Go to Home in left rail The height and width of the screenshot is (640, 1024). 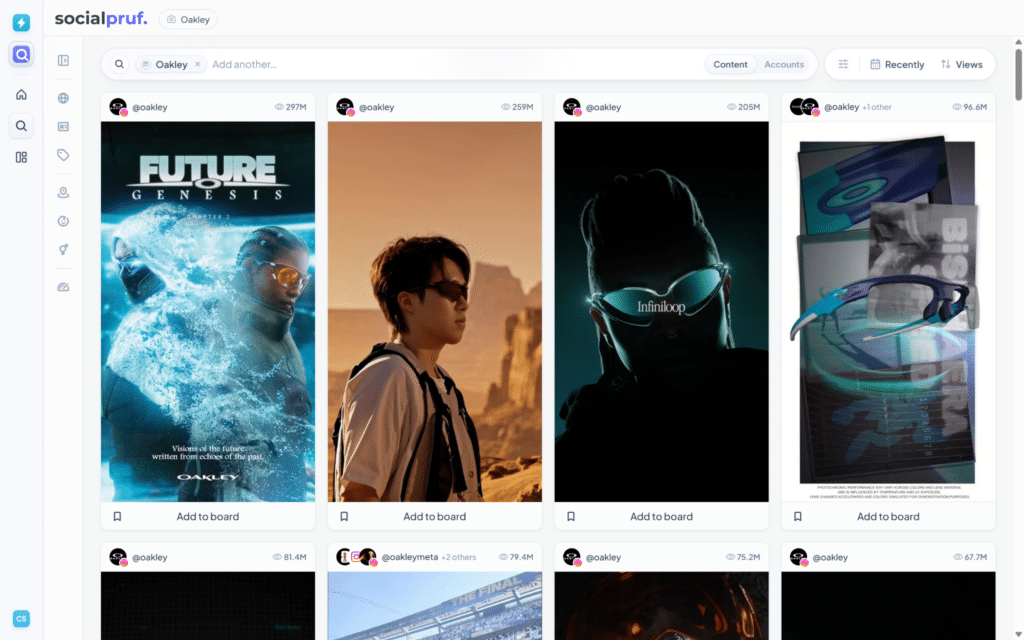click(x=21, y=95)
